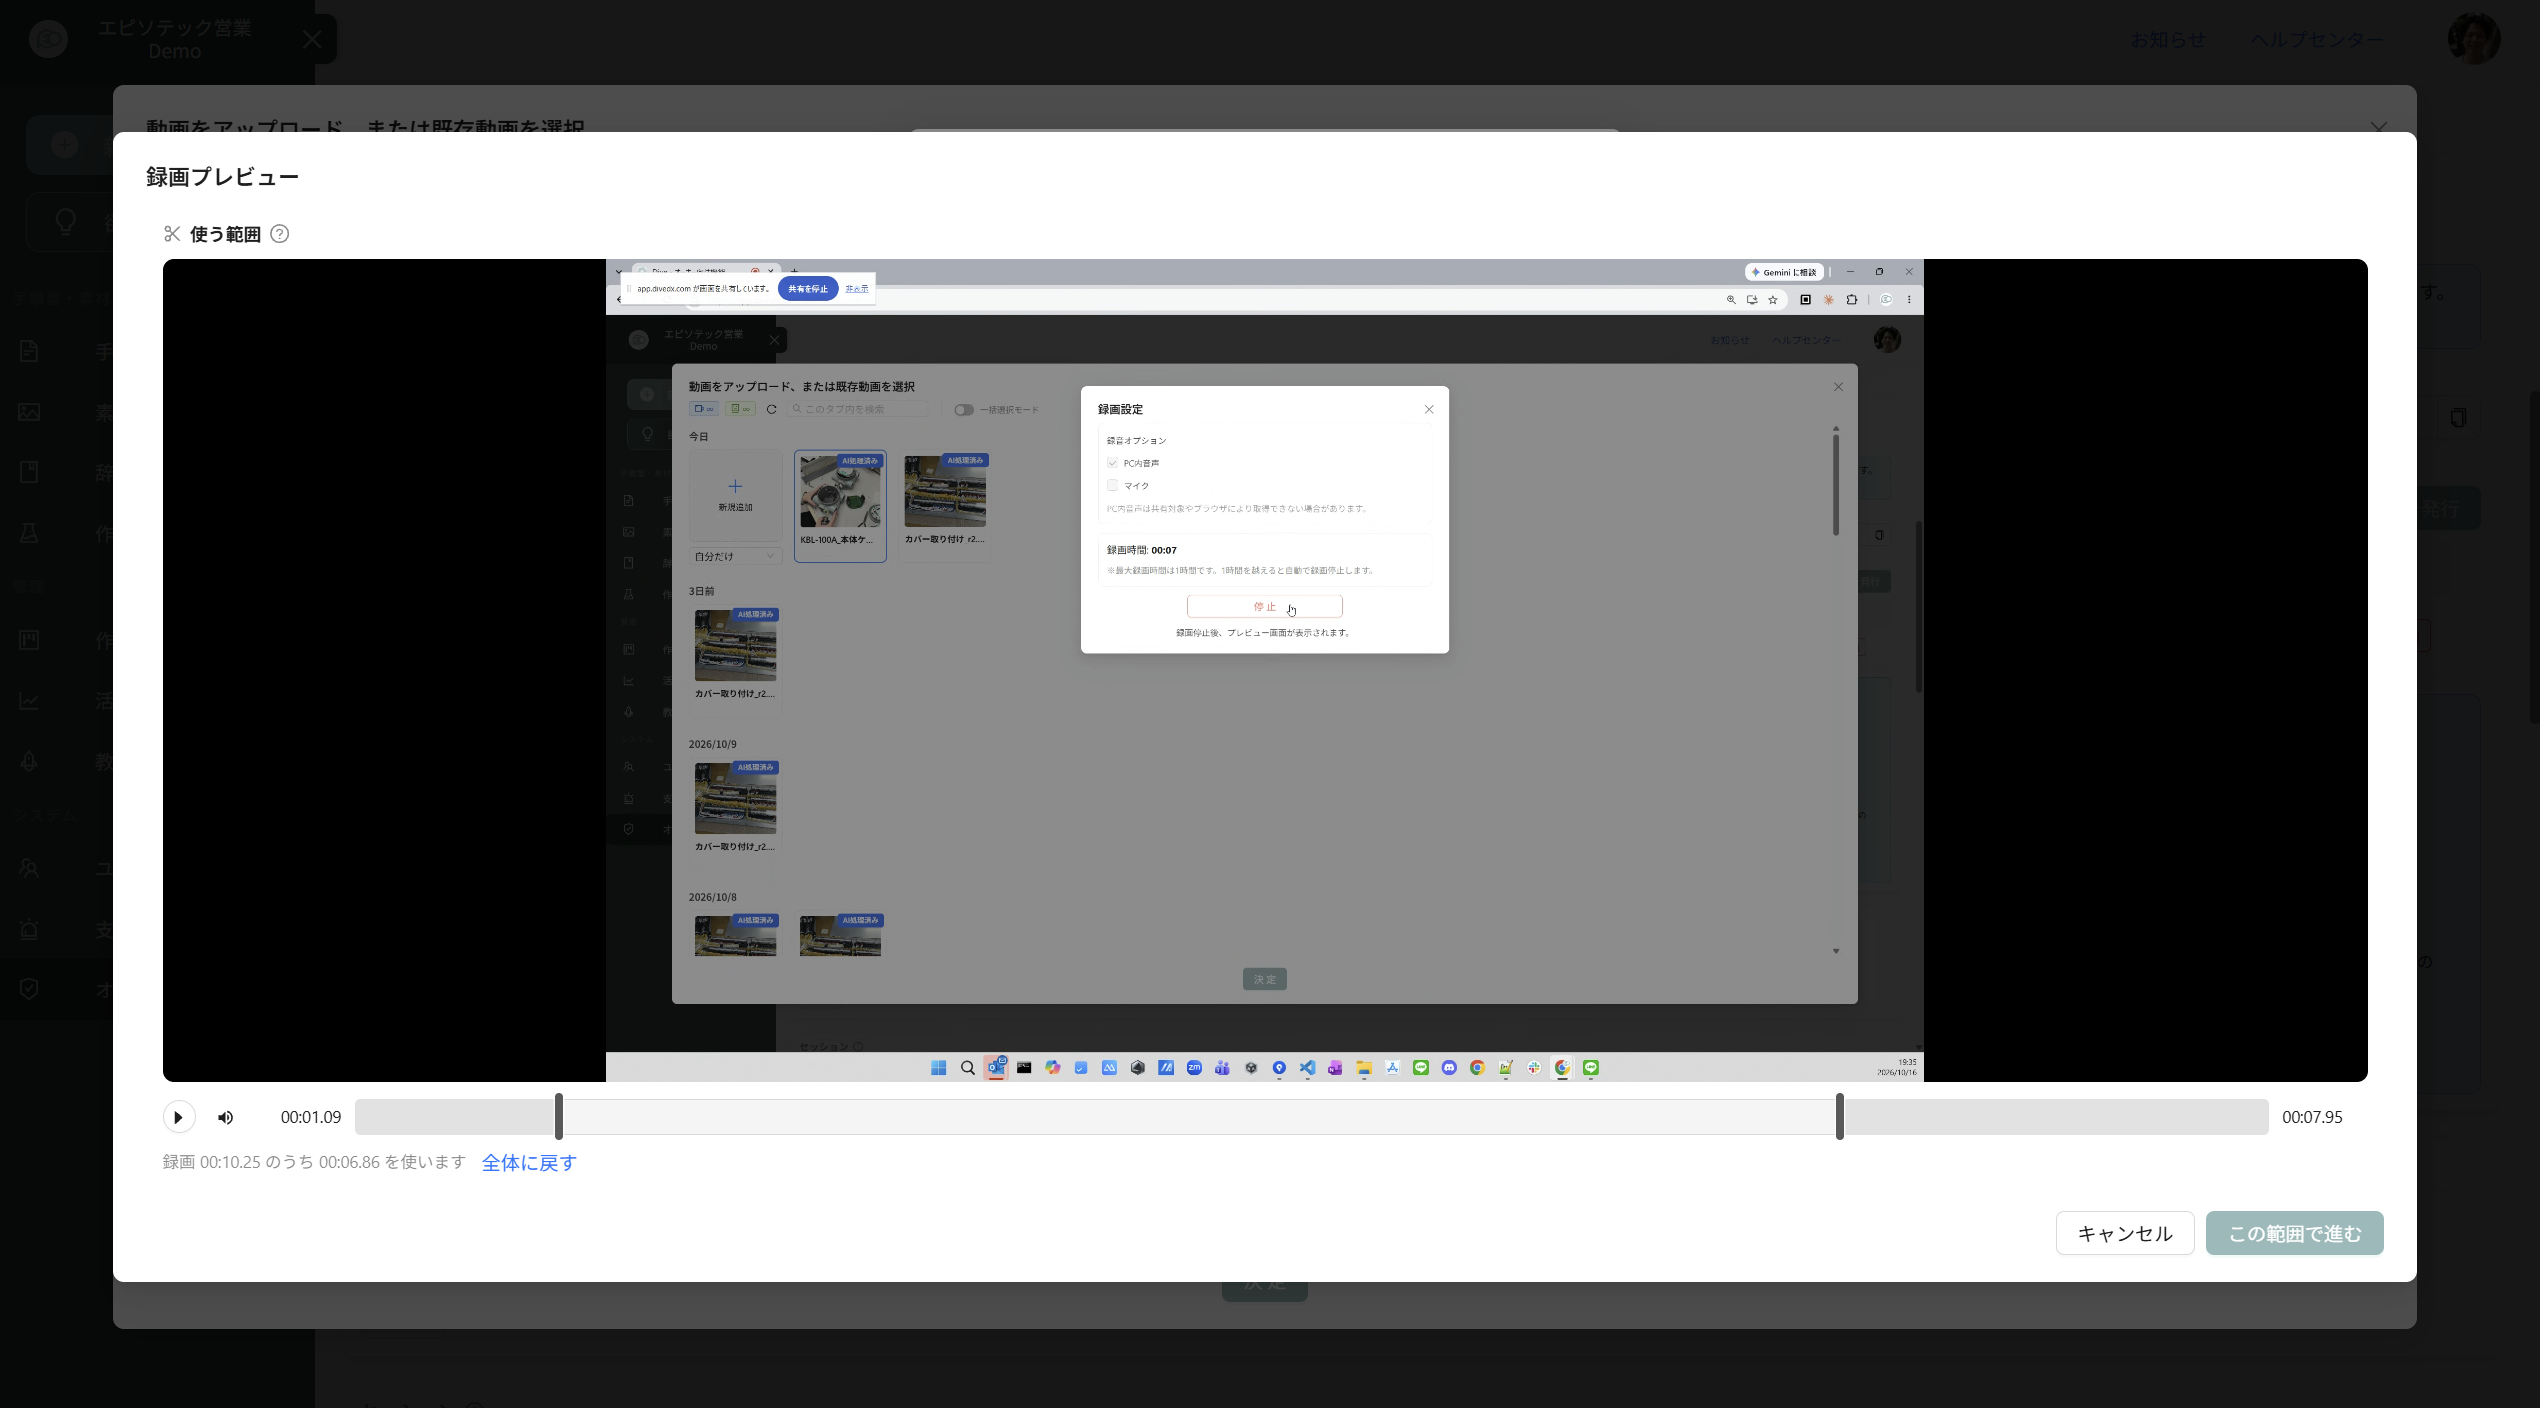Select the right trim handle on the timeline
Viewport: 2540px width, 1408px height.
(x=1840, y=1117)
